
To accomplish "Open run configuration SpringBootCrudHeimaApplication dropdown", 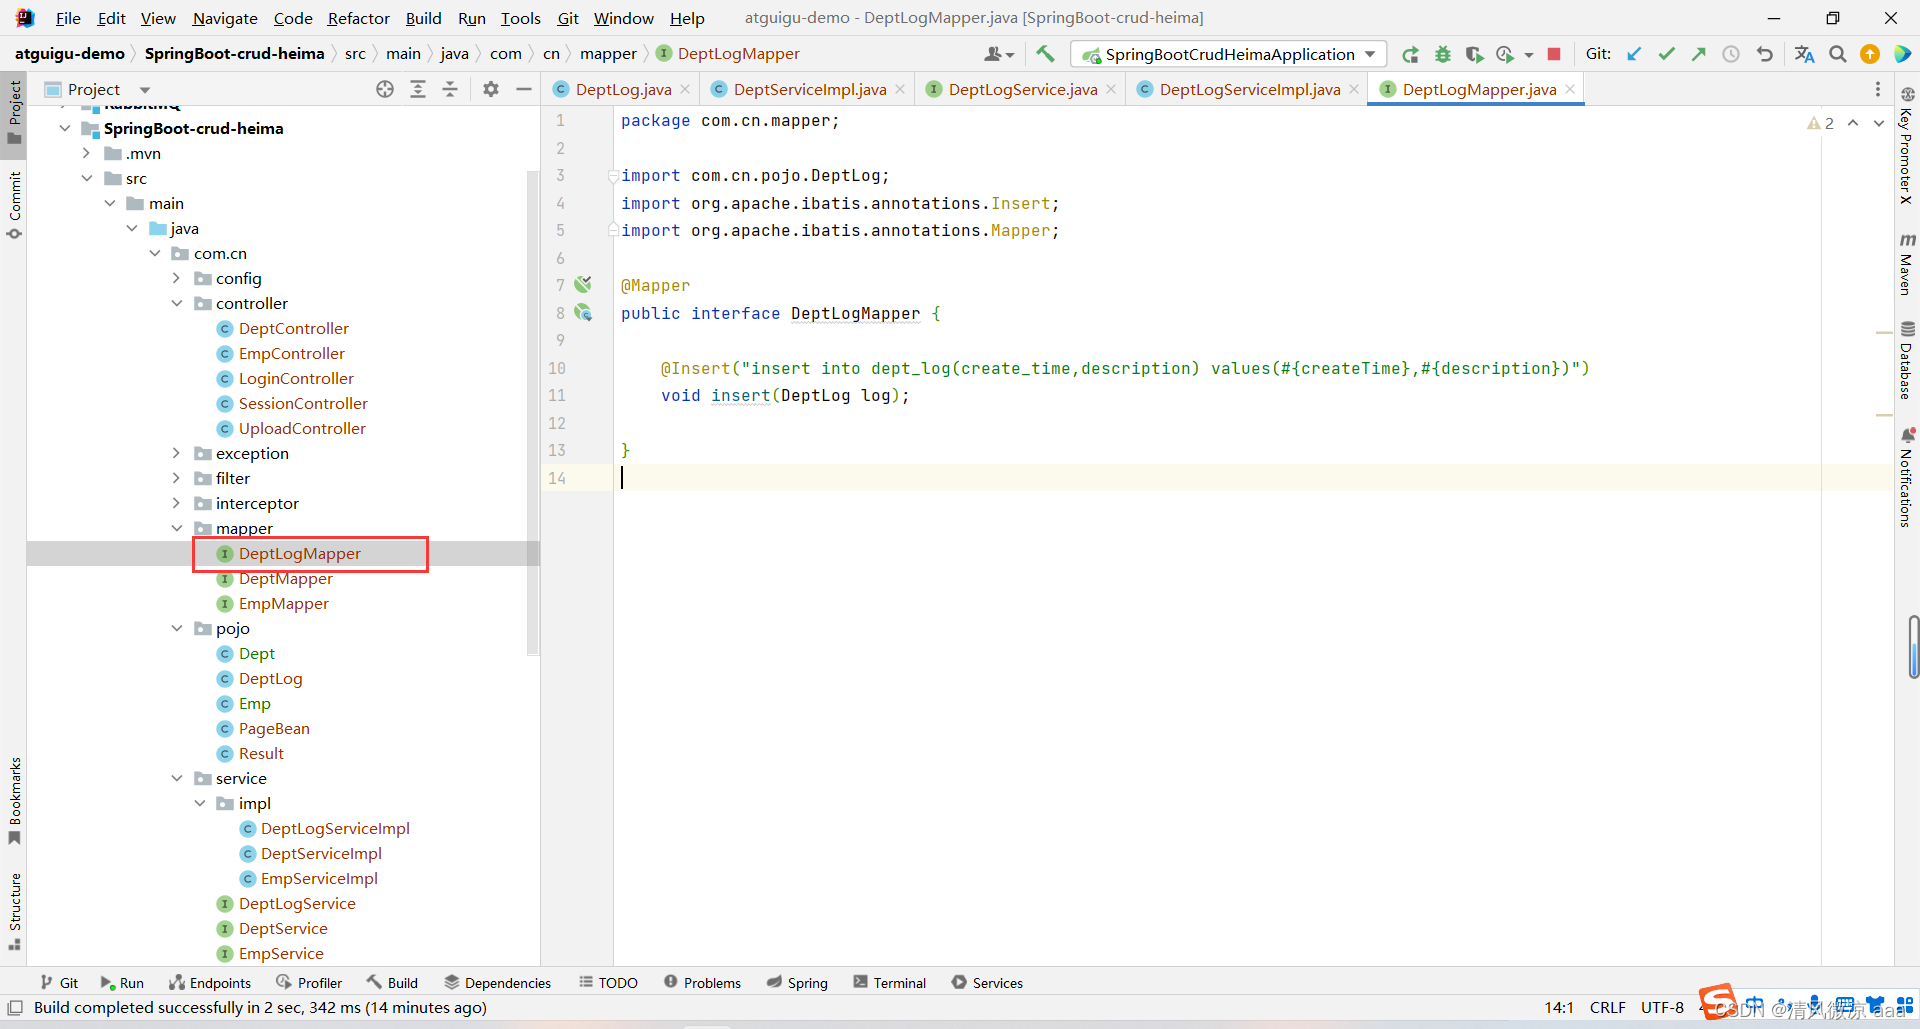I will tap(1229, 54).
